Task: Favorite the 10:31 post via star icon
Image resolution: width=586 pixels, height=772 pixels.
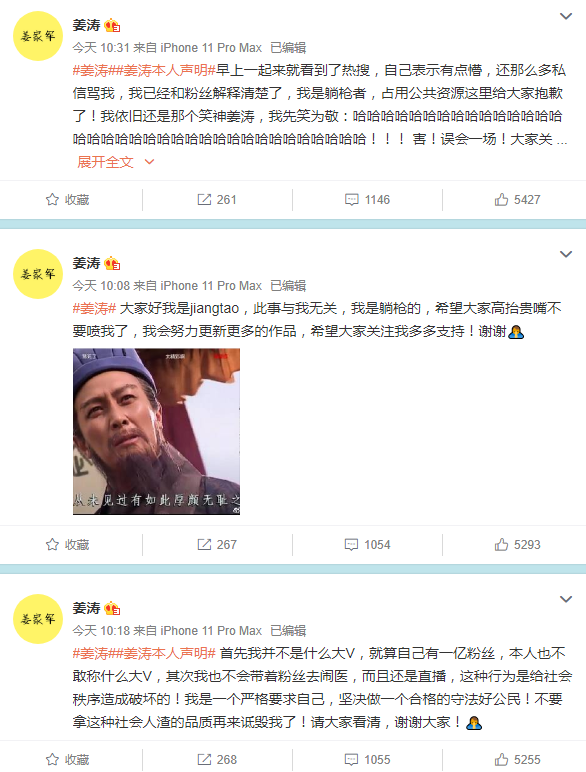Action: pos(67,199)
